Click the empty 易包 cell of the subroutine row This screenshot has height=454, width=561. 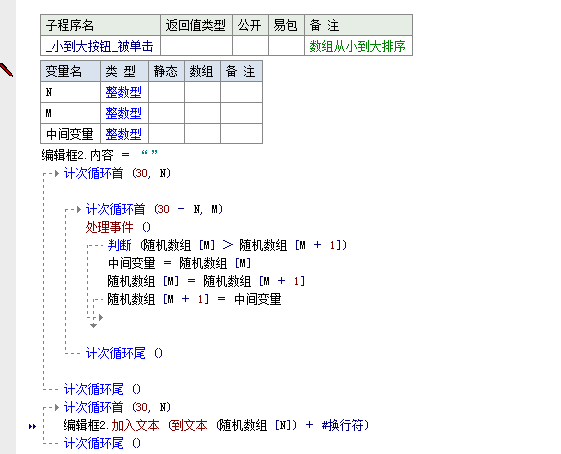(x=286, y=46)
